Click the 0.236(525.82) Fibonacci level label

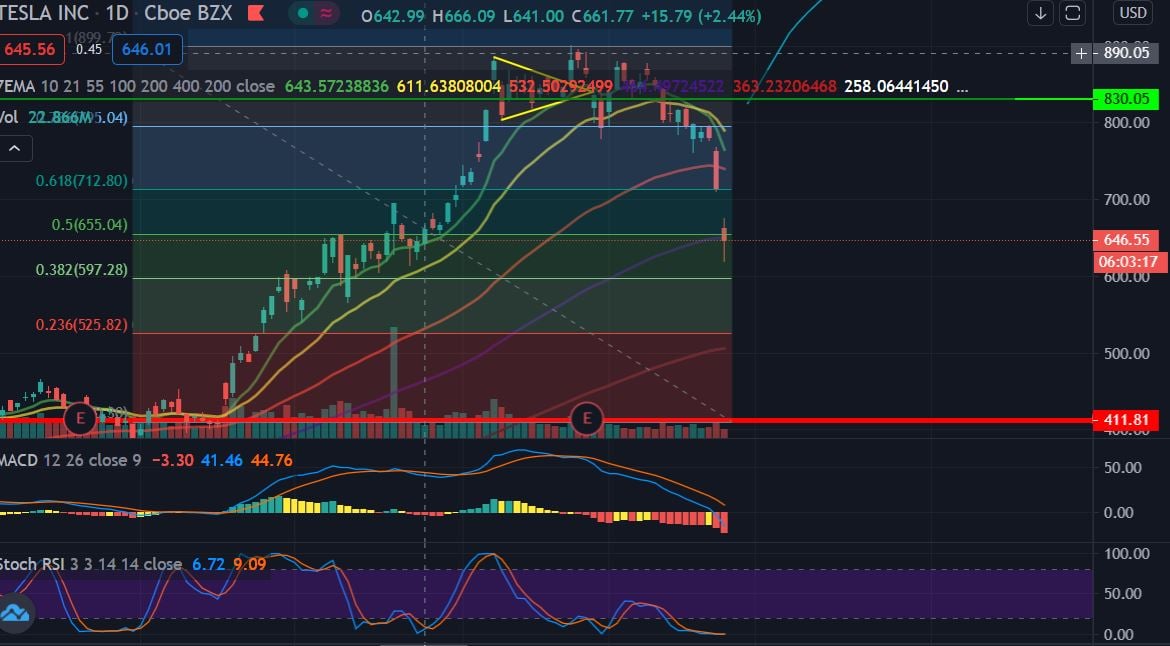click(81, 324)
